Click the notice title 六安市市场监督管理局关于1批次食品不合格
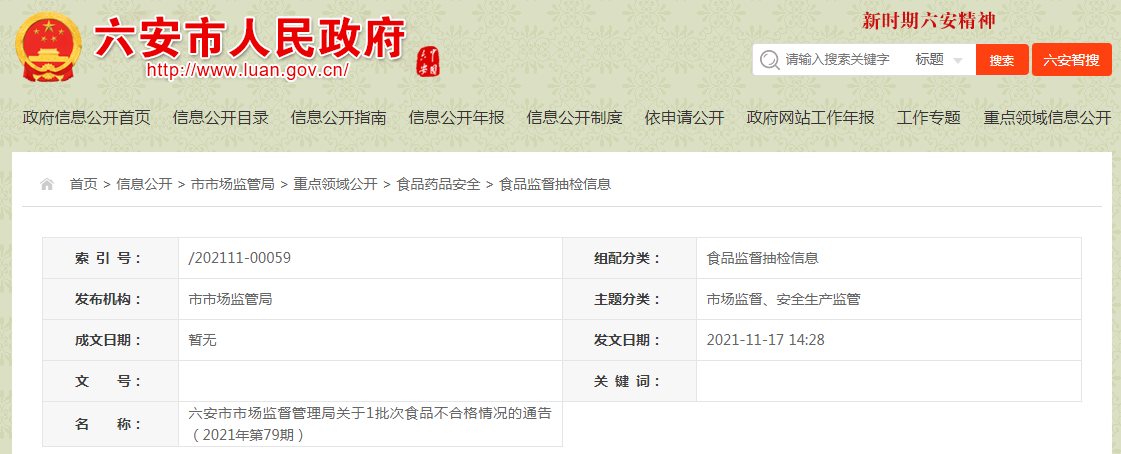The width and height of the screenshot is (1121, 454). coord(370,424)
